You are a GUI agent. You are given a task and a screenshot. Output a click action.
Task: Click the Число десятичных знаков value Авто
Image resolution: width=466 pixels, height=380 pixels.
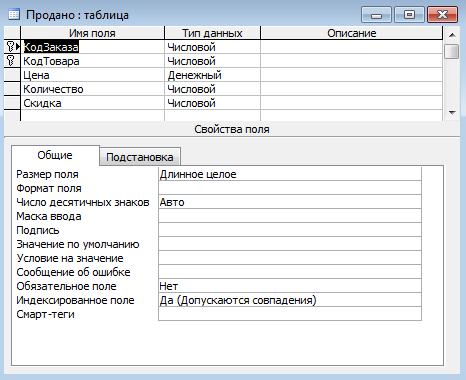tap(290, 202)
